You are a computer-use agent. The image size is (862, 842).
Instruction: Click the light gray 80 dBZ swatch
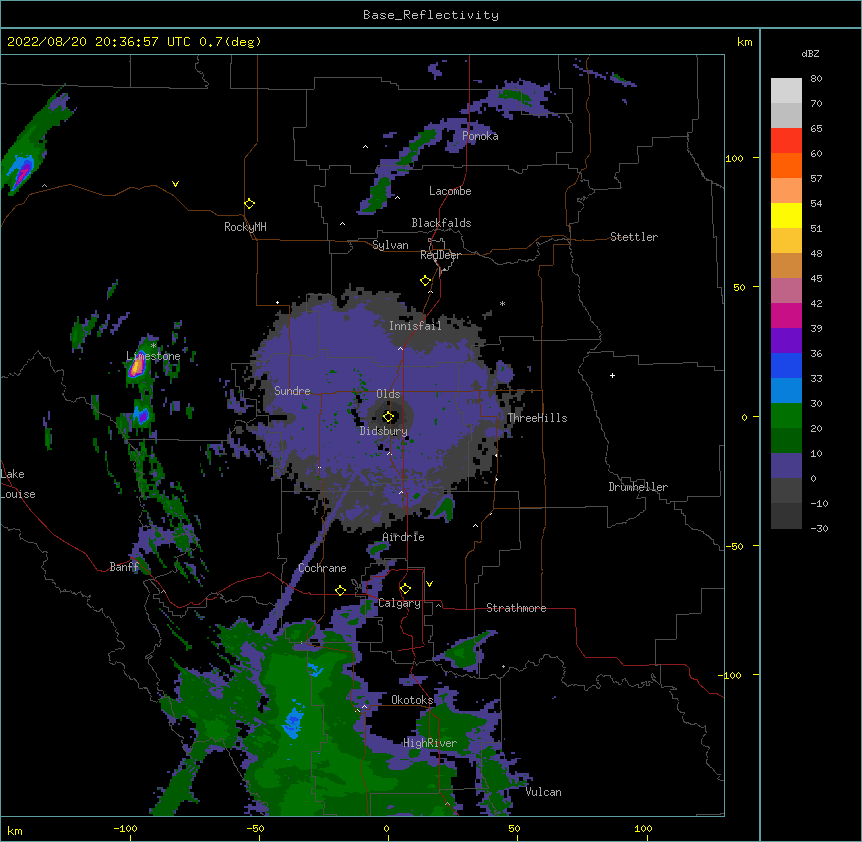click(x=786, y=90)
